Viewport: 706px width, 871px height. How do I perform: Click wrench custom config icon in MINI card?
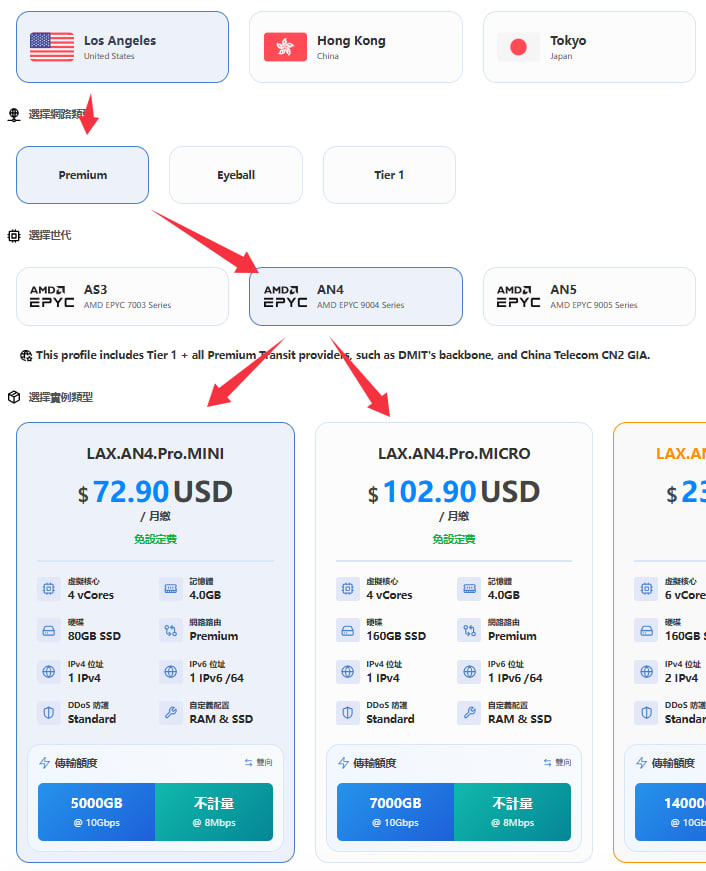(171, 713)
